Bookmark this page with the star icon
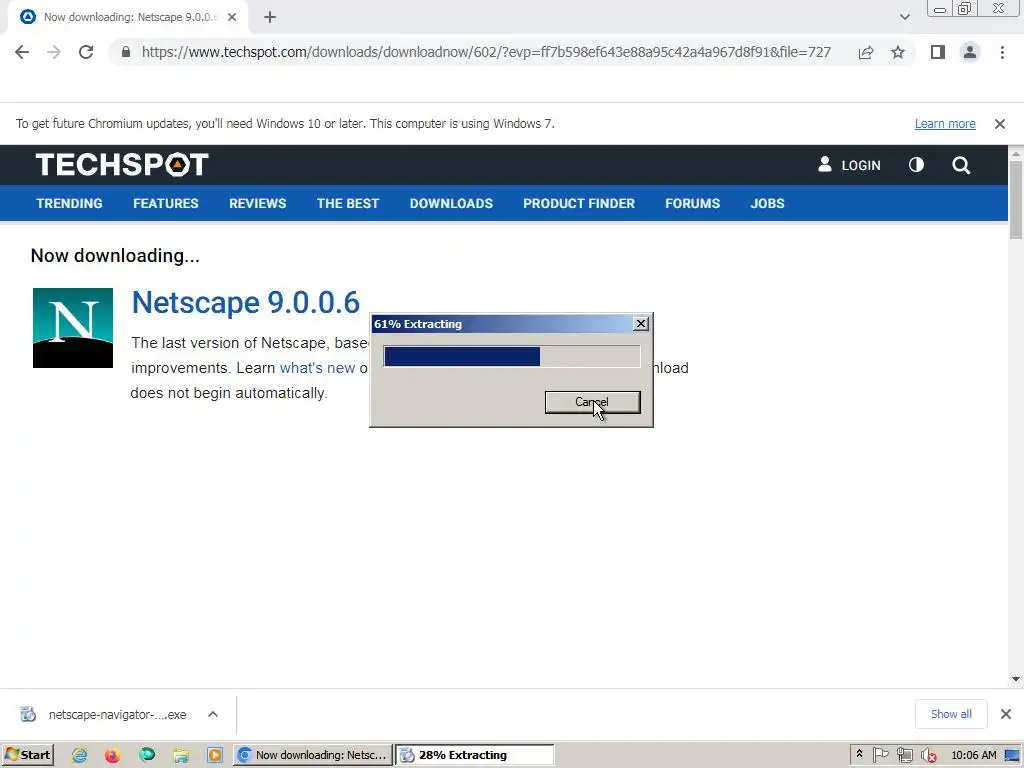1024x768 pixels. pyautogui.click(x=898, y=52)
